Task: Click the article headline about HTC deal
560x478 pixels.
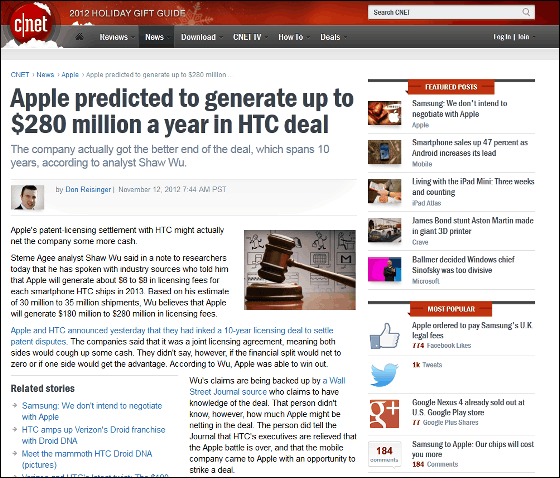Action: pos(182,111)
